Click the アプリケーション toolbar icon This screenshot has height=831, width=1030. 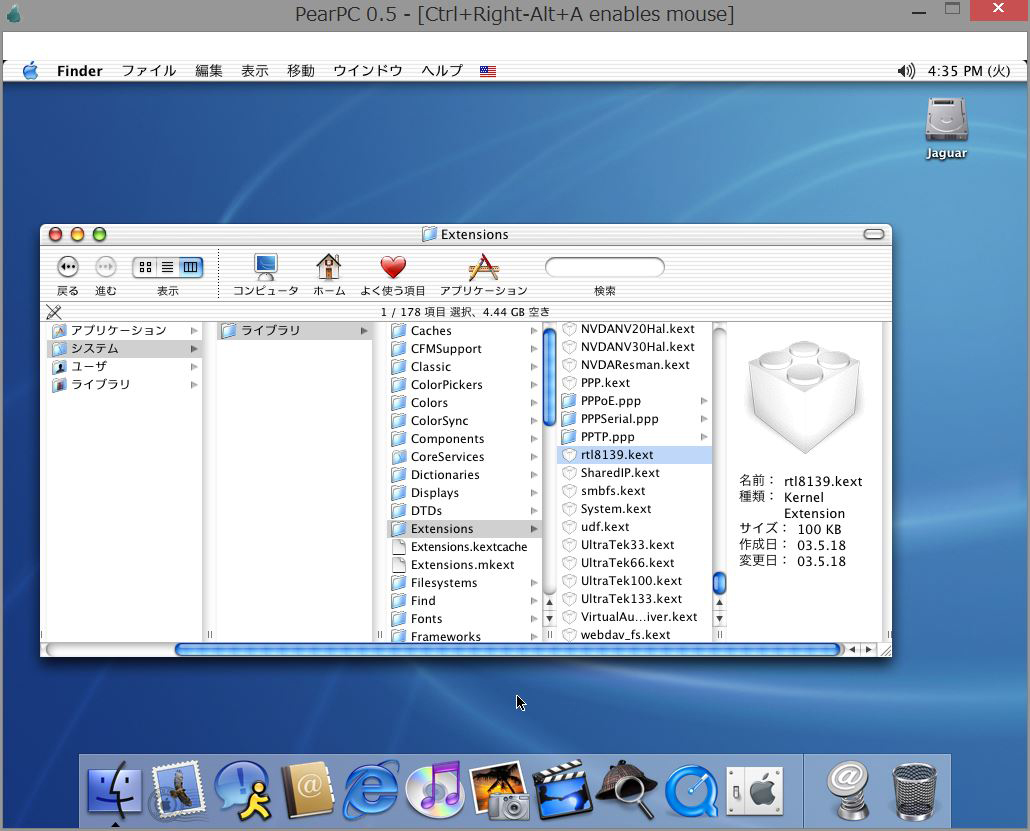pos(483,267)
